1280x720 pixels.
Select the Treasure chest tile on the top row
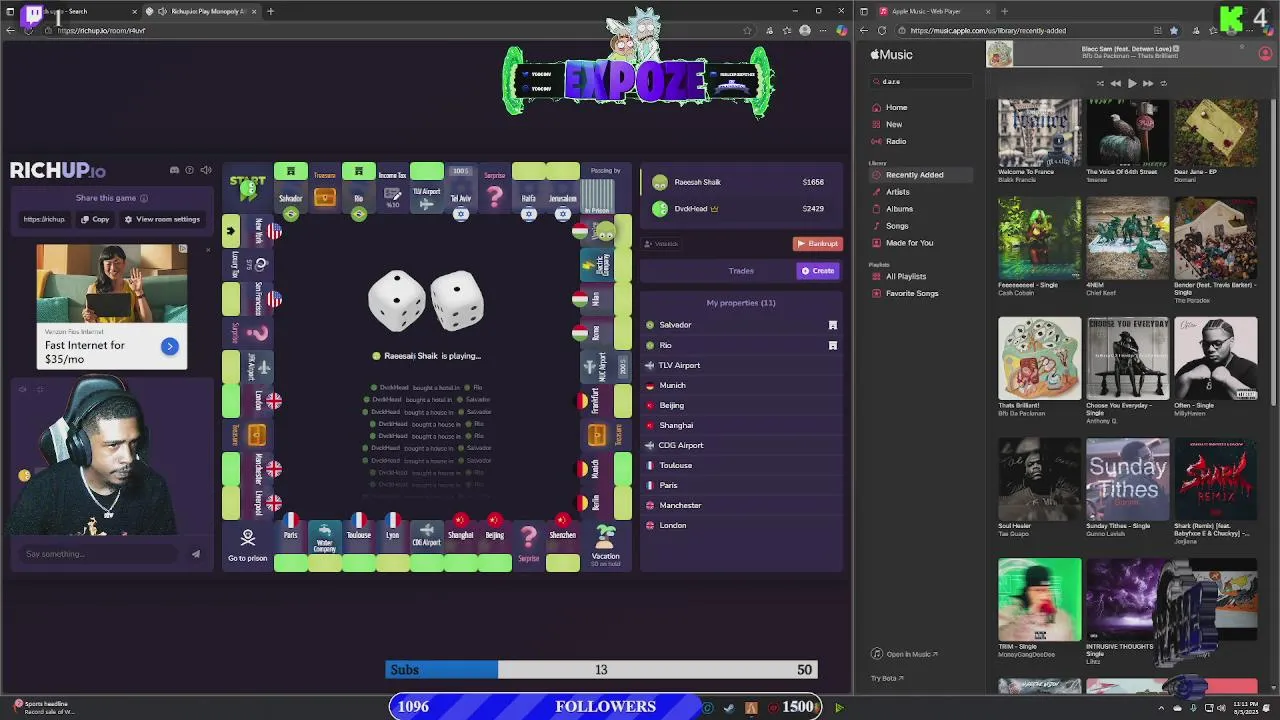[324, 189]
